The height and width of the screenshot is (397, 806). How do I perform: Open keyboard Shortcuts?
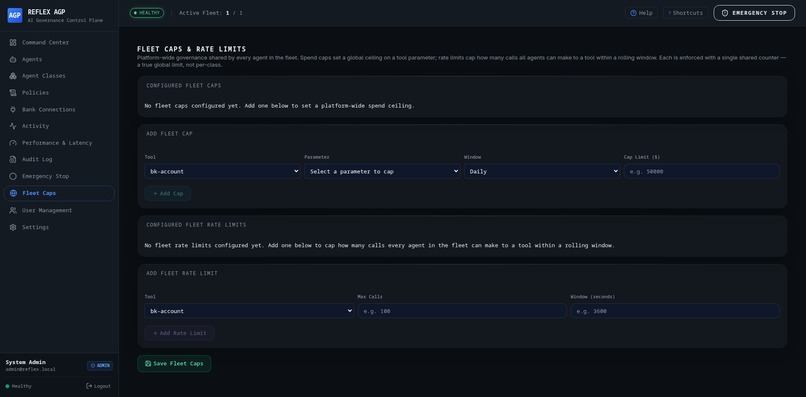(685, 13)
